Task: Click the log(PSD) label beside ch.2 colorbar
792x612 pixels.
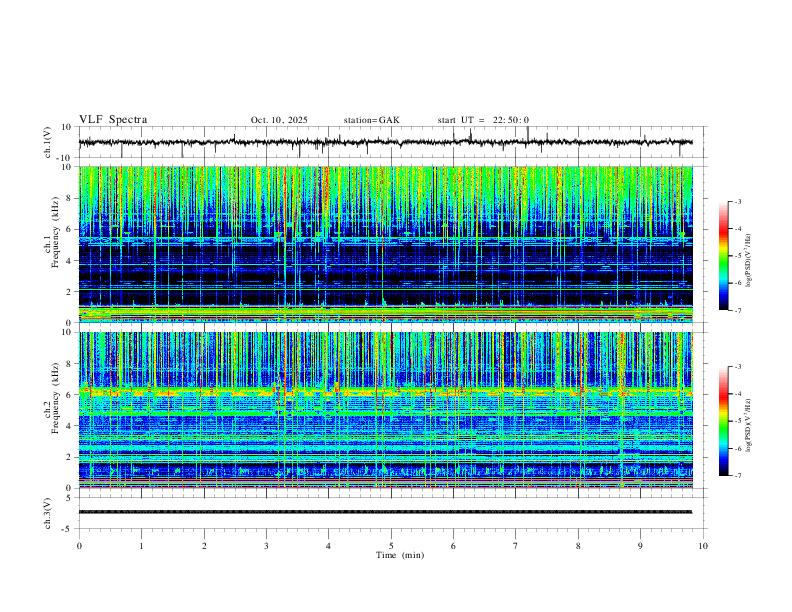Action: click(749, 425)
